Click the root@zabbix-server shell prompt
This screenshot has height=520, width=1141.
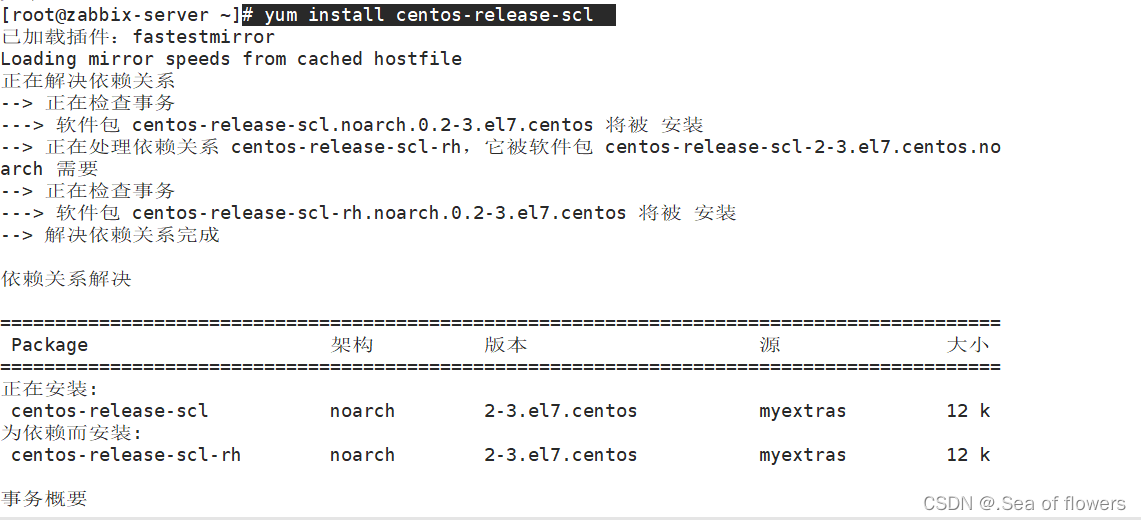tap(120, 14)
